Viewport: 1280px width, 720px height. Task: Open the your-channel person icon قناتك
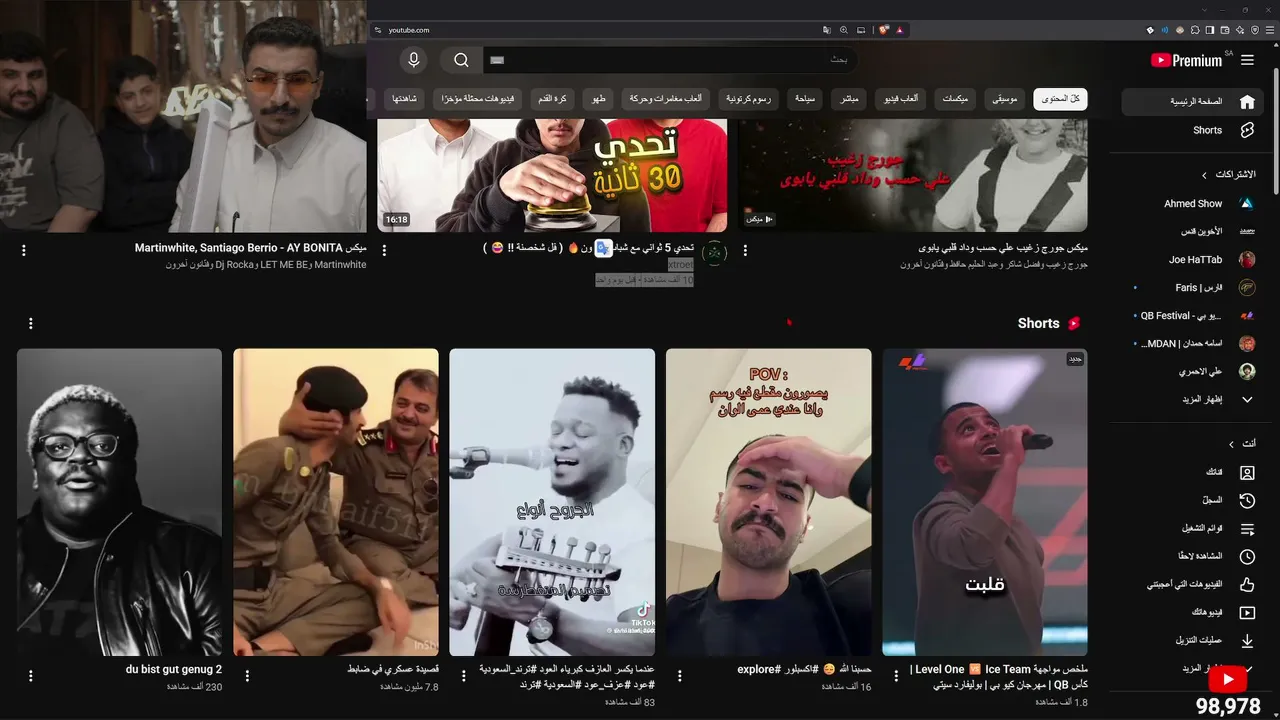coord(1247,472)
